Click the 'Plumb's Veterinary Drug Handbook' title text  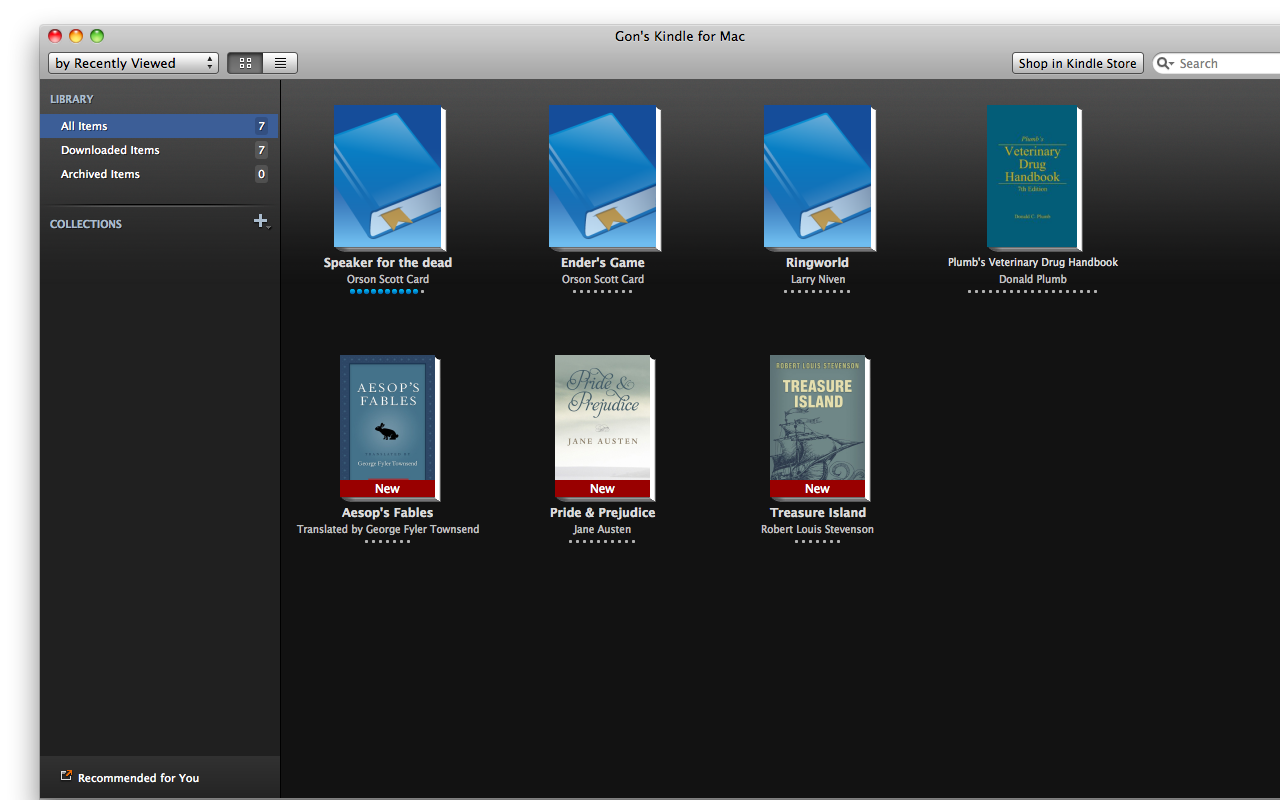1033,262
